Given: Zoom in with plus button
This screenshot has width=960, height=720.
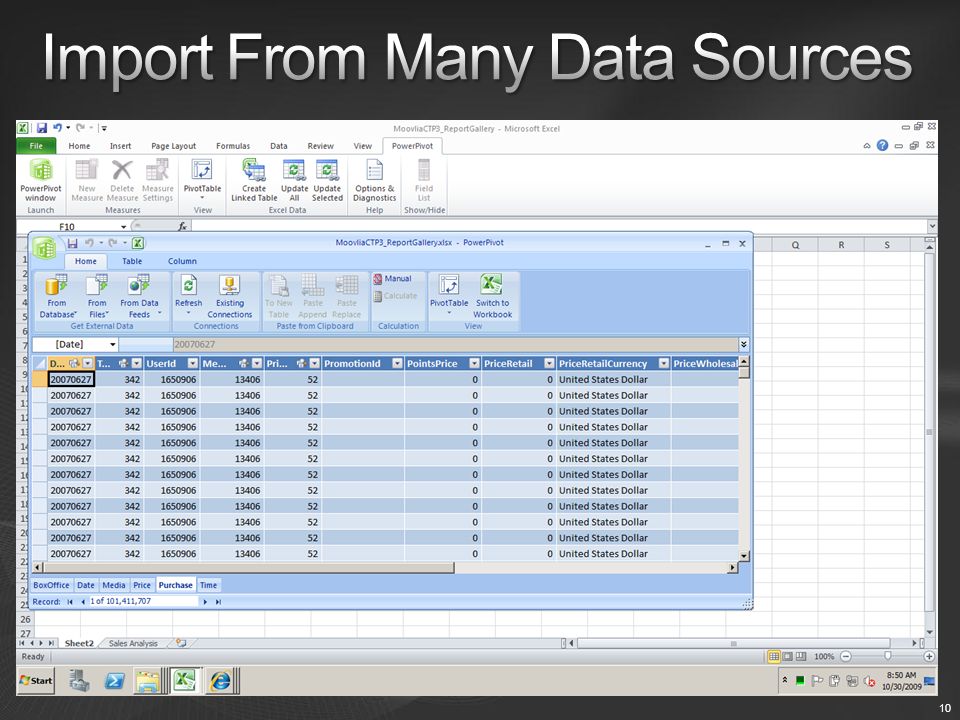Looking at the screenshot, I should coord(929,656).
